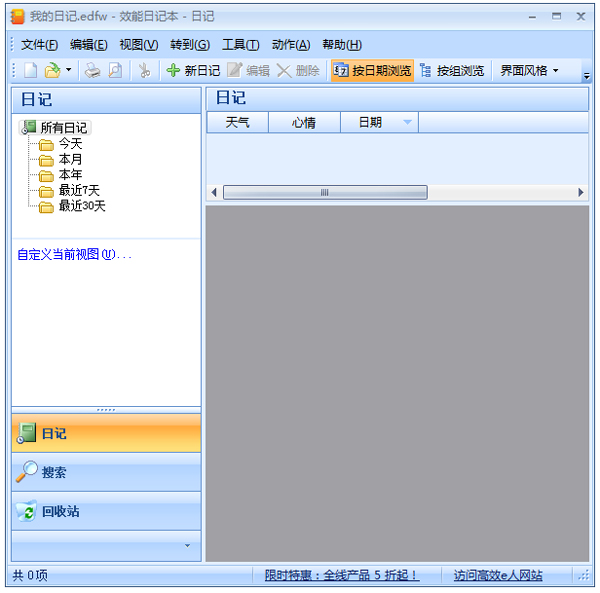Open the 限时特惠 promotion link
This screenshot has height=593, width=600.
[342, 575]
